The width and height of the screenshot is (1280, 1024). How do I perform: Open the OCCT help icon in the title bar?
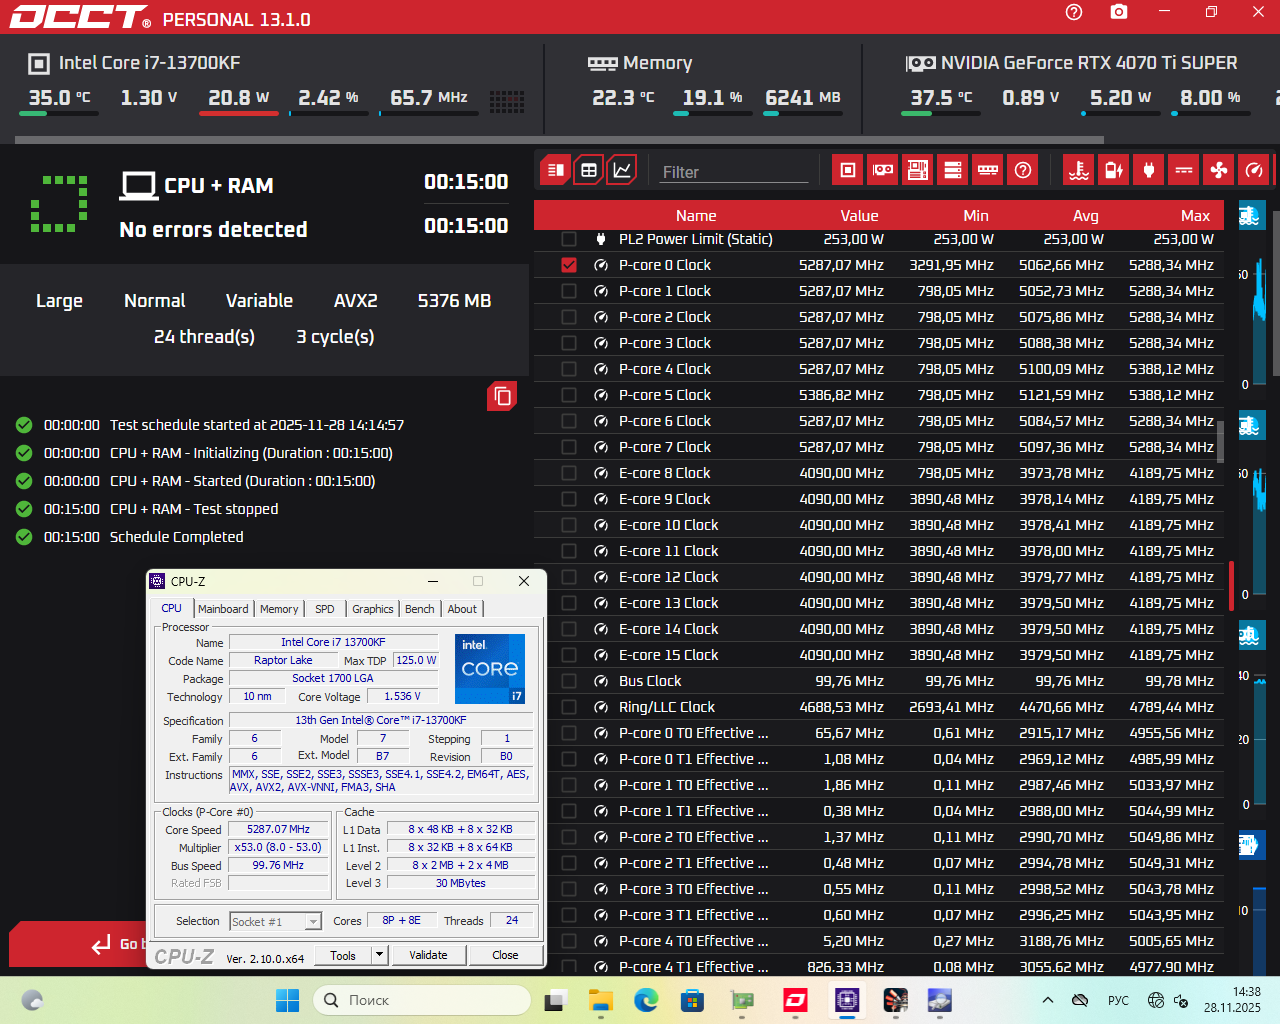(1074, 12)
